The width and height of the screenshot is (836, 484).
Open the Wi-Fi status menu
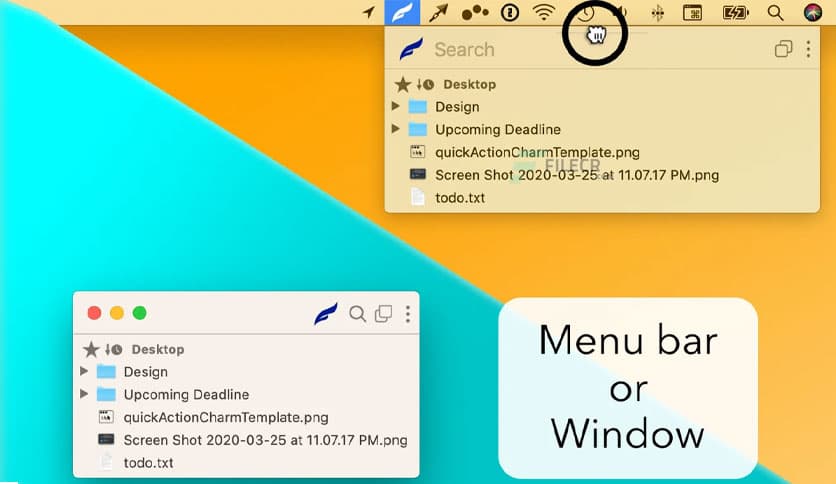click(x=544, y=12)
